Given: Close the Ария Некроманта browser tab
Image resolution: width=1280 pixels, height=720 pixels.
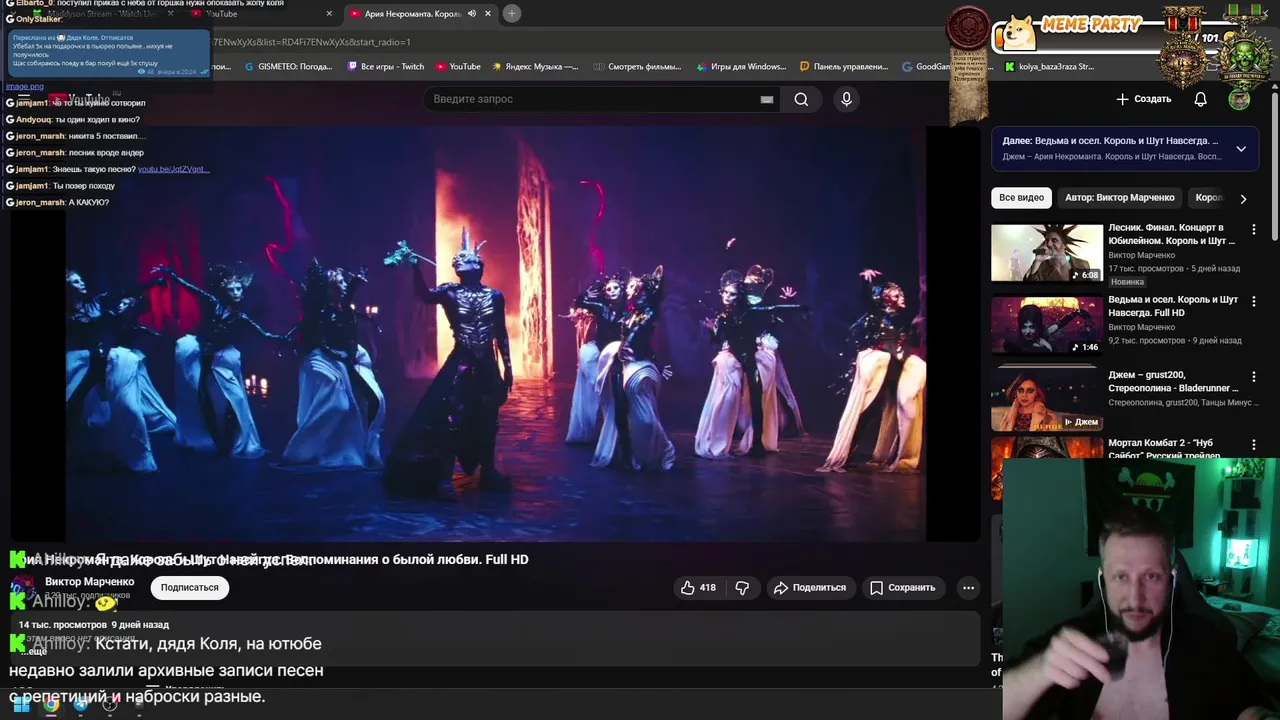Looking at the screenshot, I should tap(488, 14).
